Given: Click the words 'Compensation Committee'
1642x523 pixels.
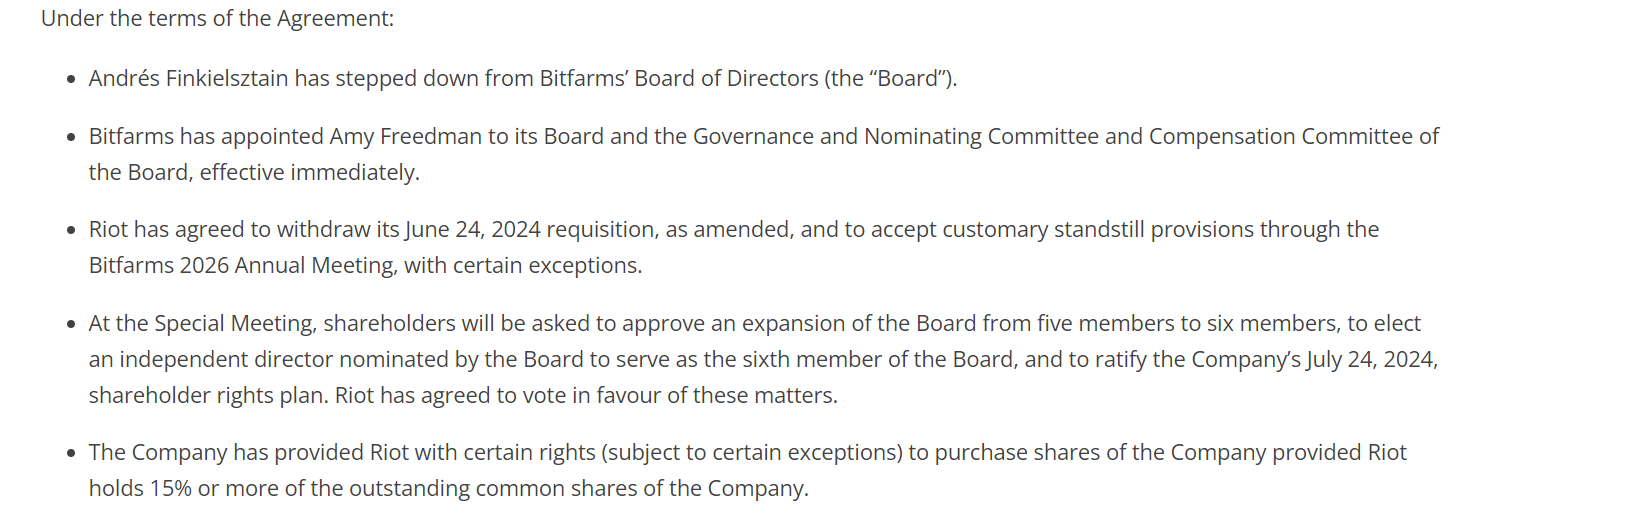Looking at the screenshot, I should click(1281, 136).
